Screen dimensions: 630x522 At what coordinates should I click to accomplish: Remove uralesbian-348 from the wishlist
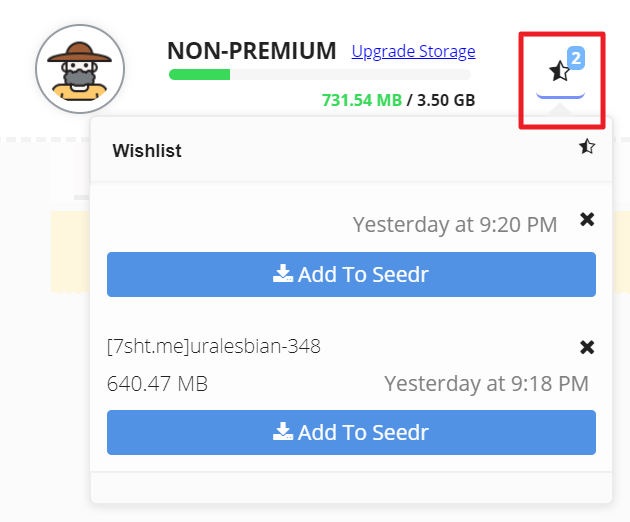pyautogui.click(x=587, y=347)
